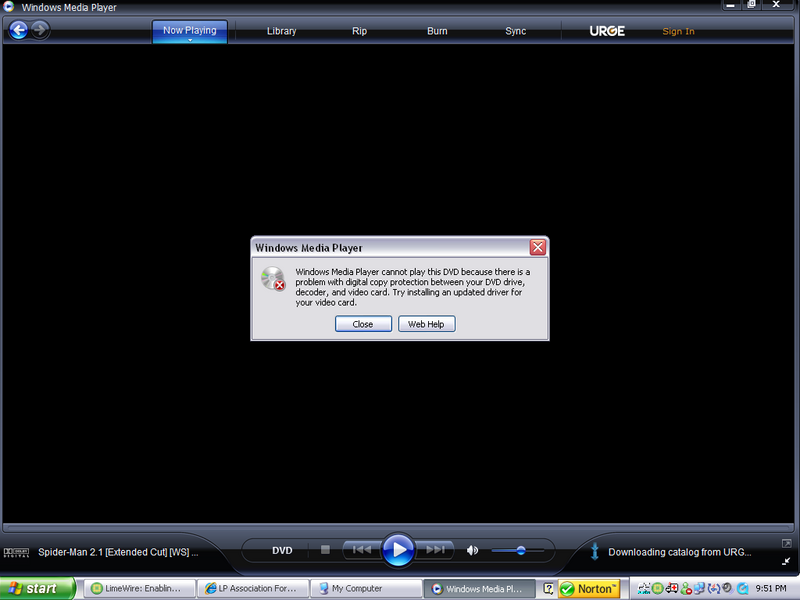This screenshot has width=800, height=600.
Task: Click the system clock showing 9:51 PM
Action: pyautogui.click(x=771, y=589)
